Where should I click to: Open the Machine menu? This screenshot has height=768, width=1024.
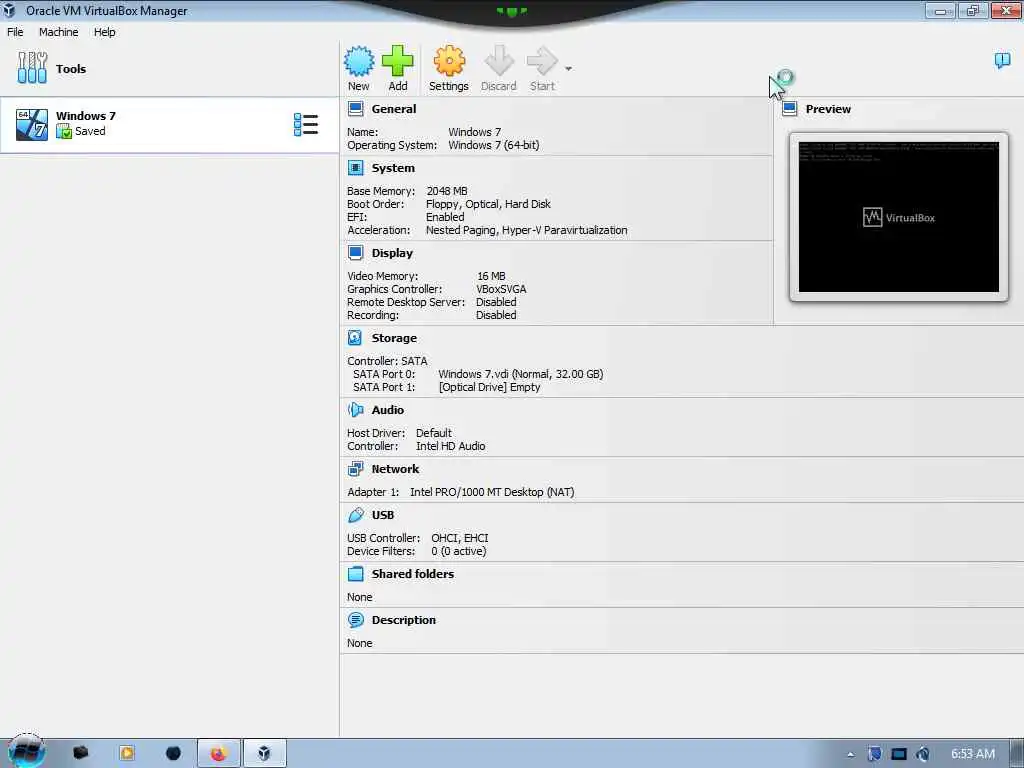pyautogui.click(x=58, y=32)
